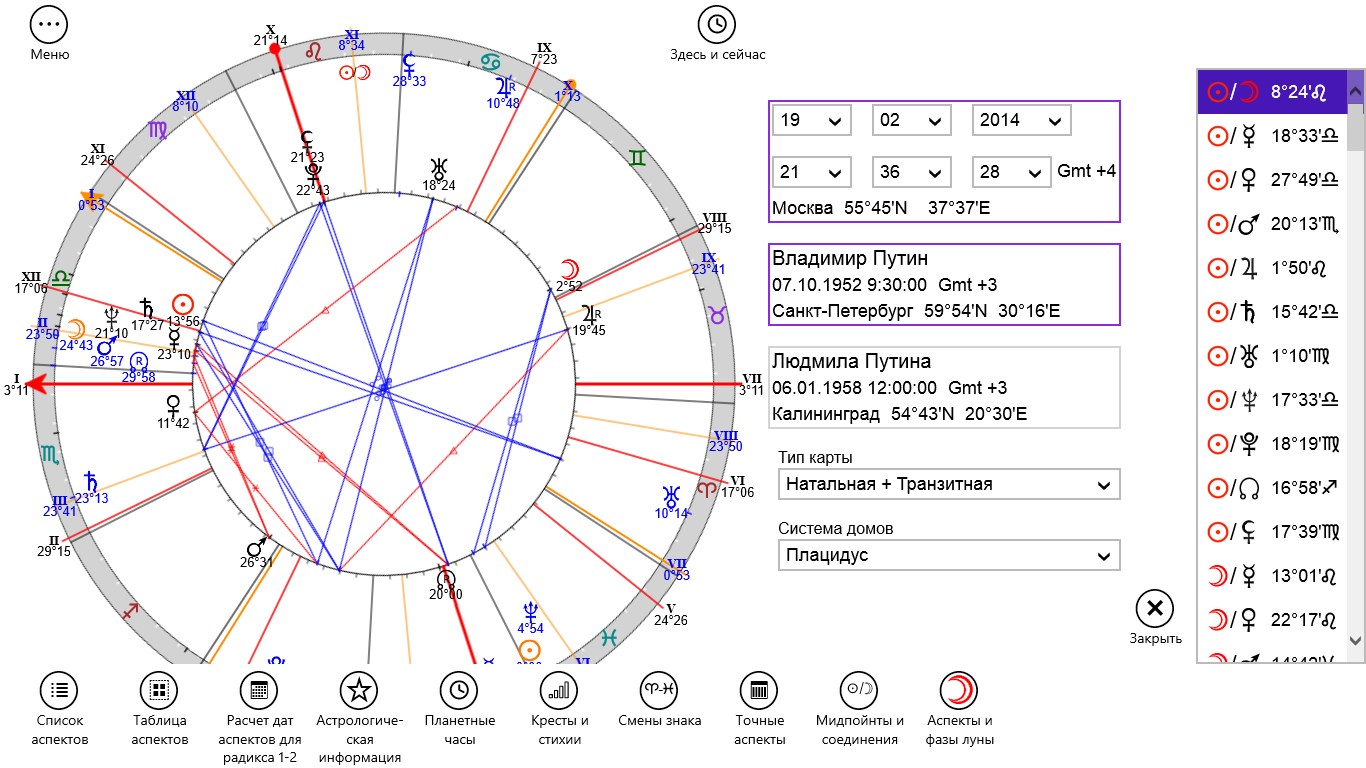
Task: Open Расчет дат аспектов calculator icon
Action: pos(259,691)
